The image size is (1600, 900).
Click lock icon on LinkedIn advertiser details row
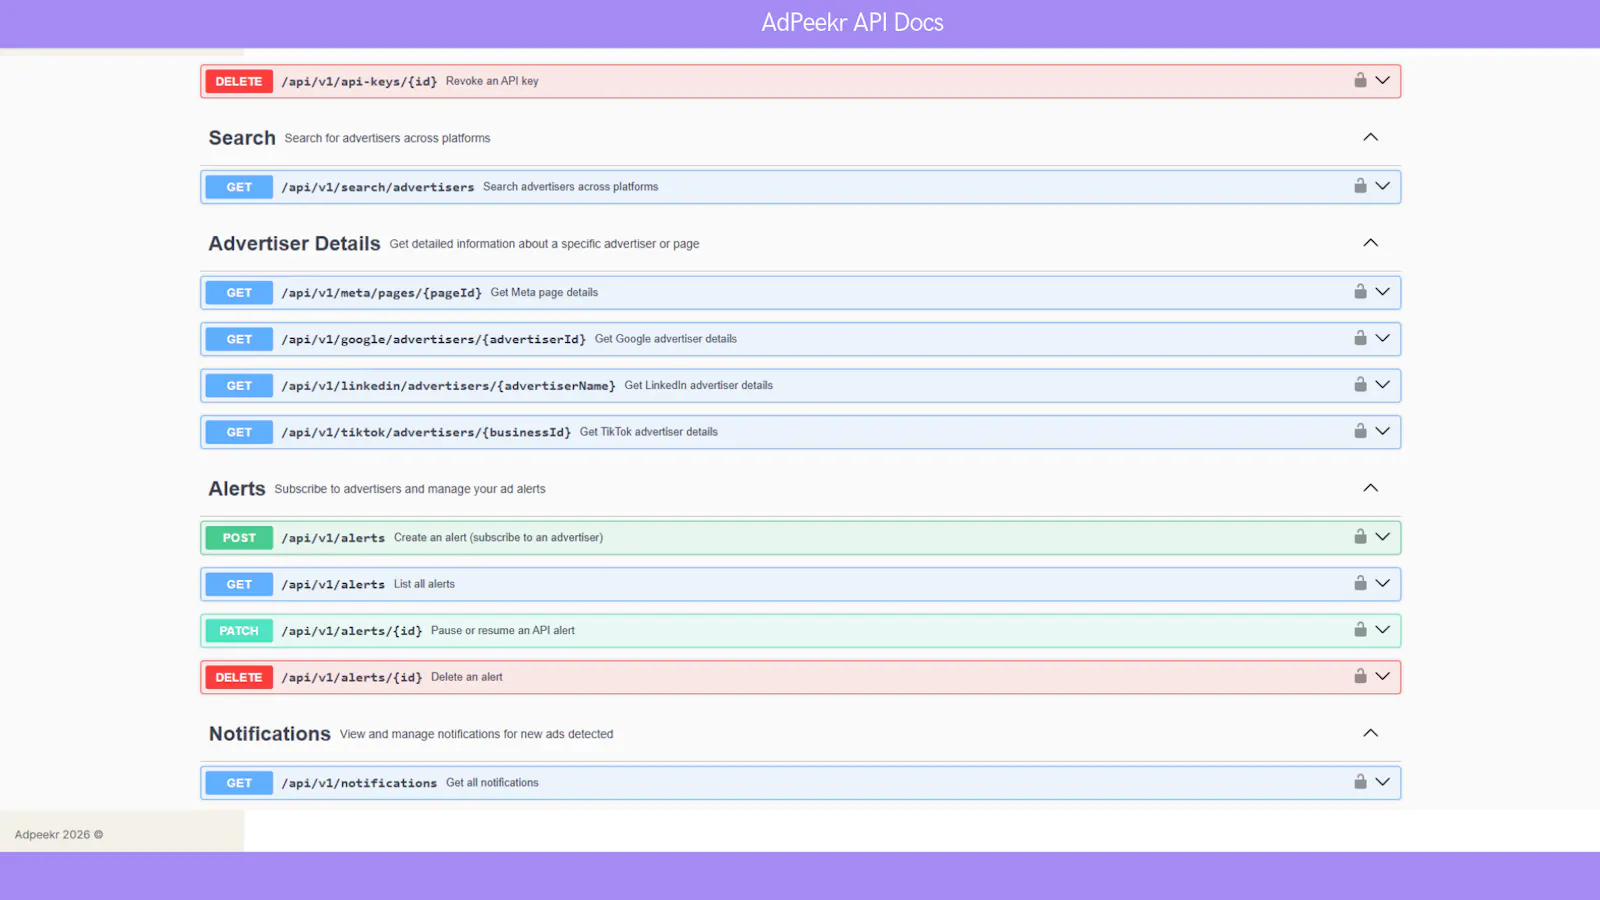pyautogui.click(x=1360, y=385)
